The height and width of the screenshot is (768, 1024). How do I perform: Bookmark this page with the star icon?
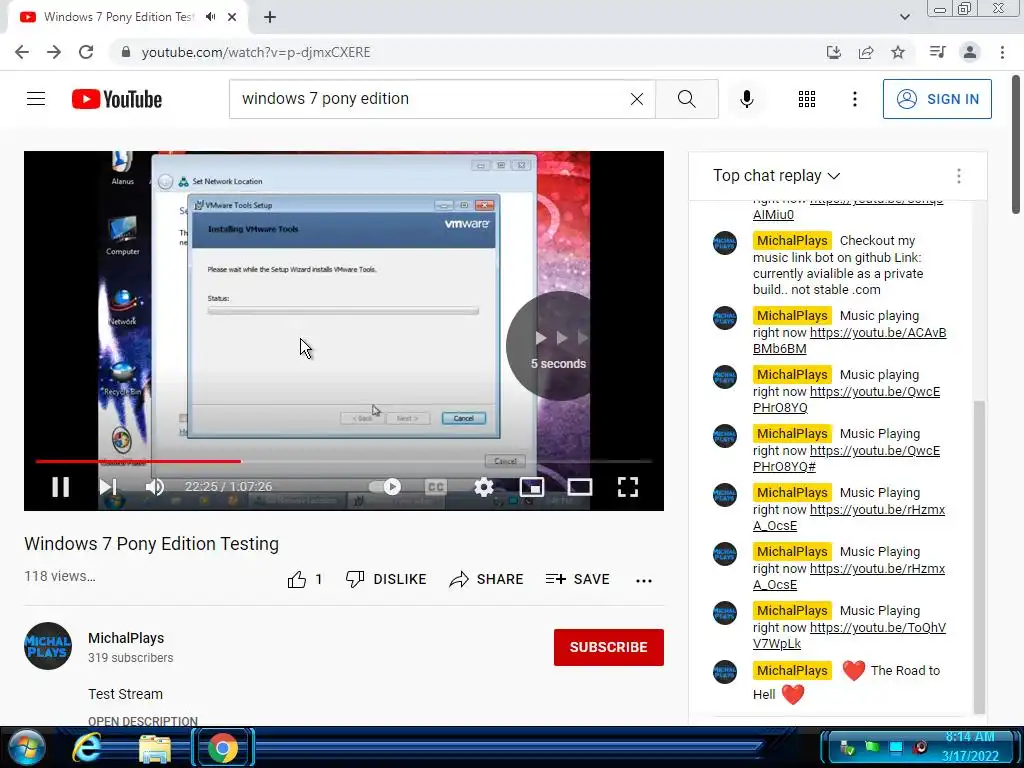tap(898, 52)
